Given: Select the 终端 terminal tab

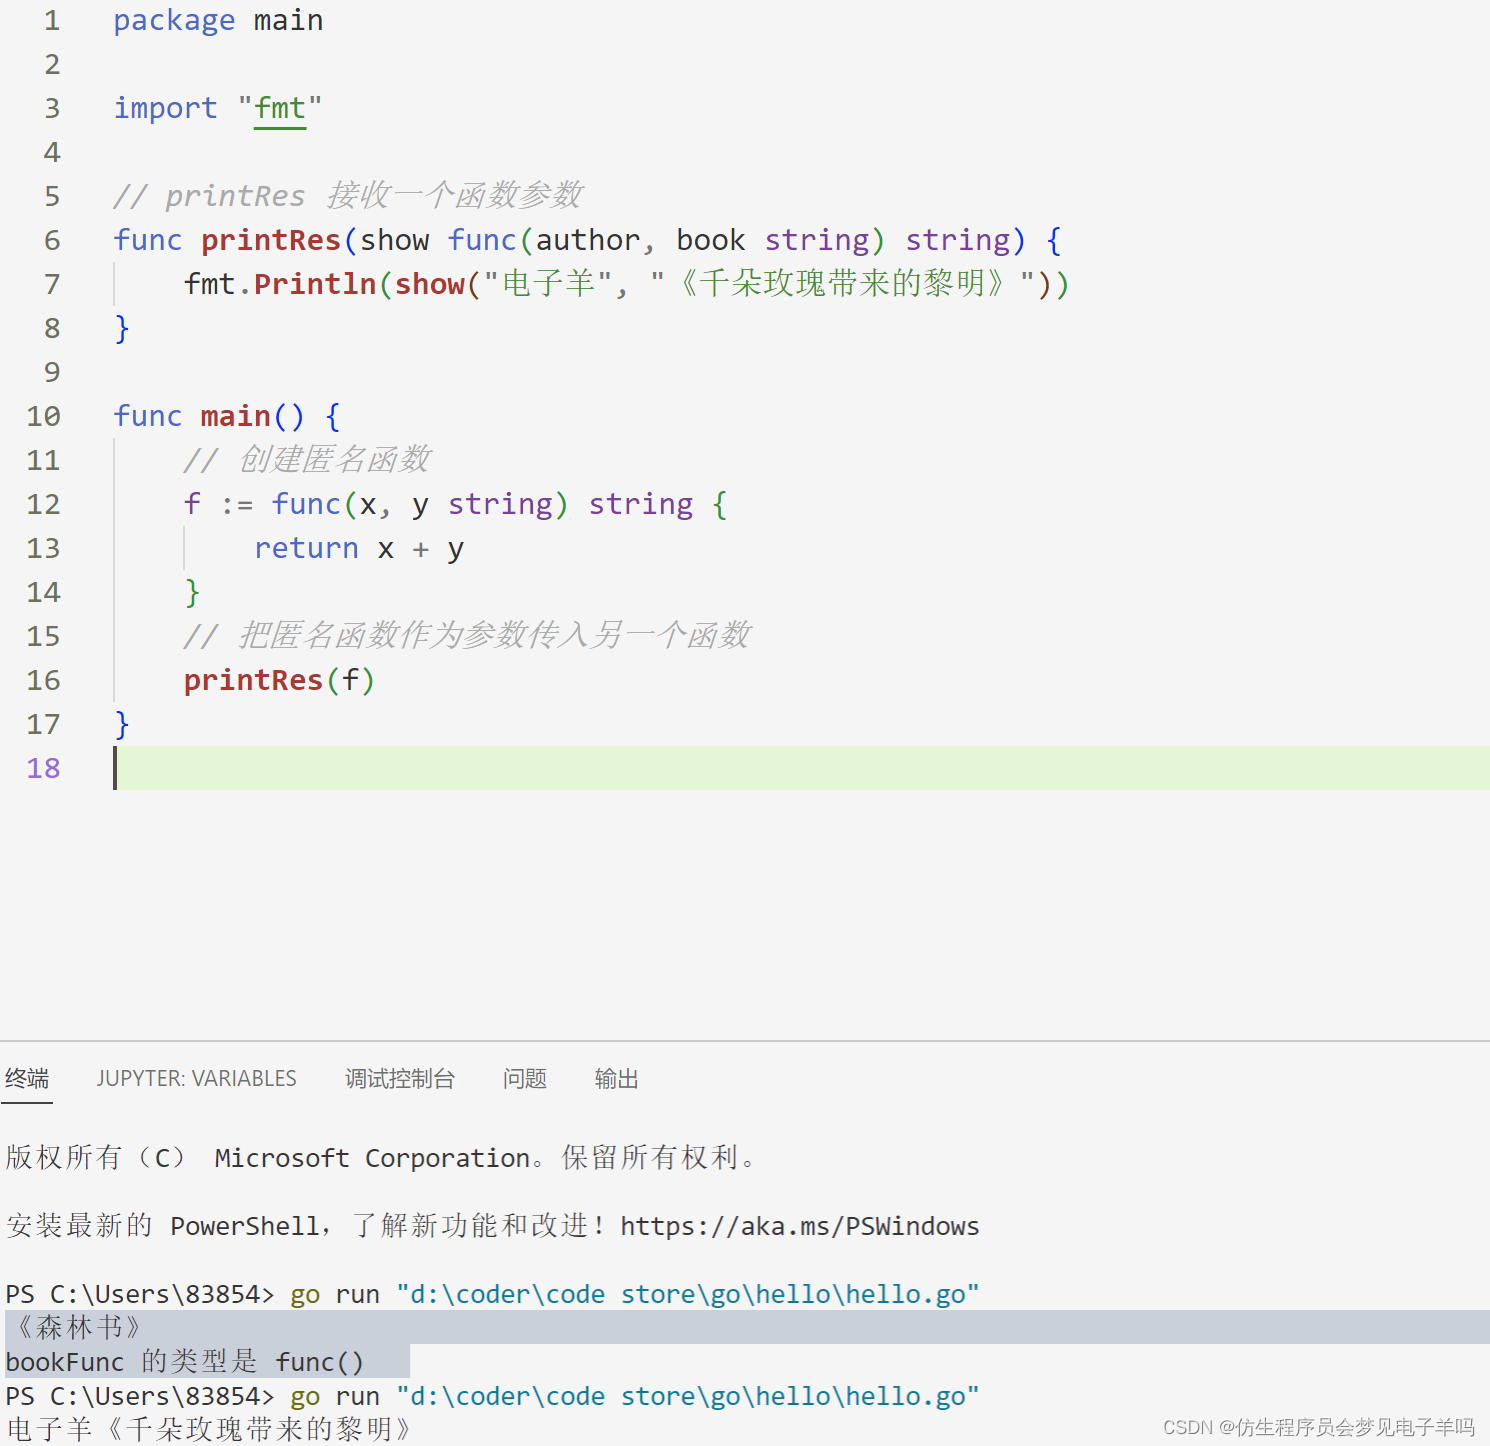Looking at the screenshot, I should pos(27,1078).
